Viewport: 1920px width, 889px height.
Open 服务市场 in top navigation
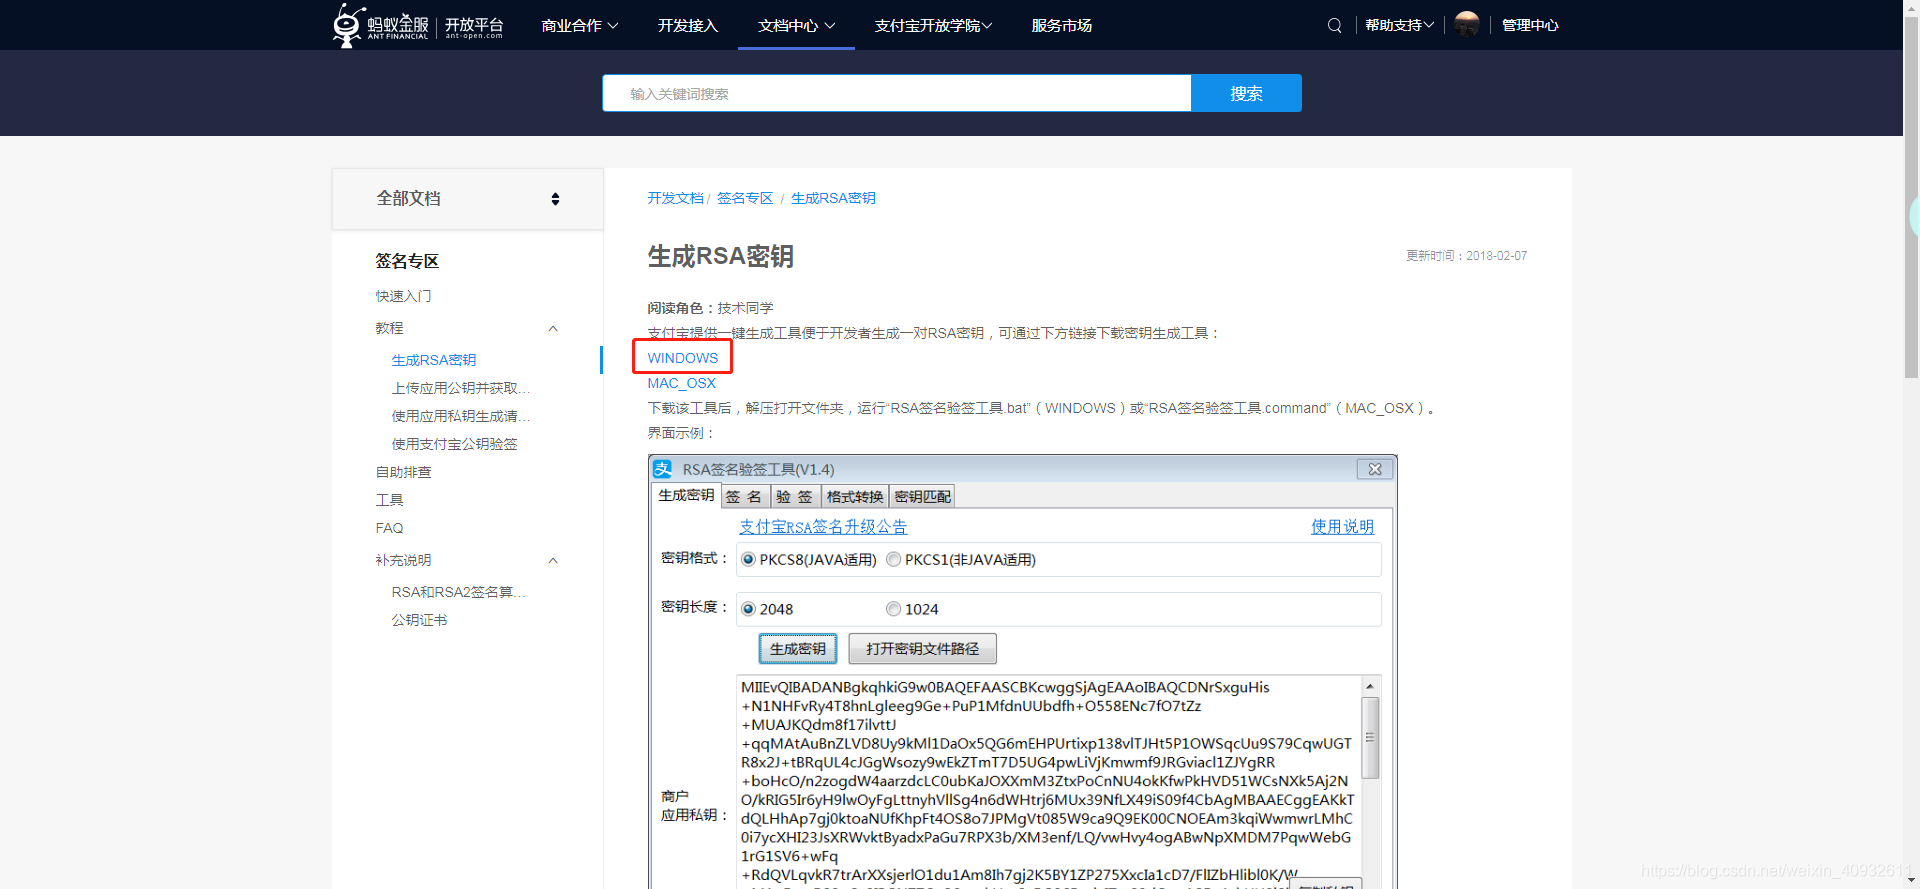point(1062,25)
